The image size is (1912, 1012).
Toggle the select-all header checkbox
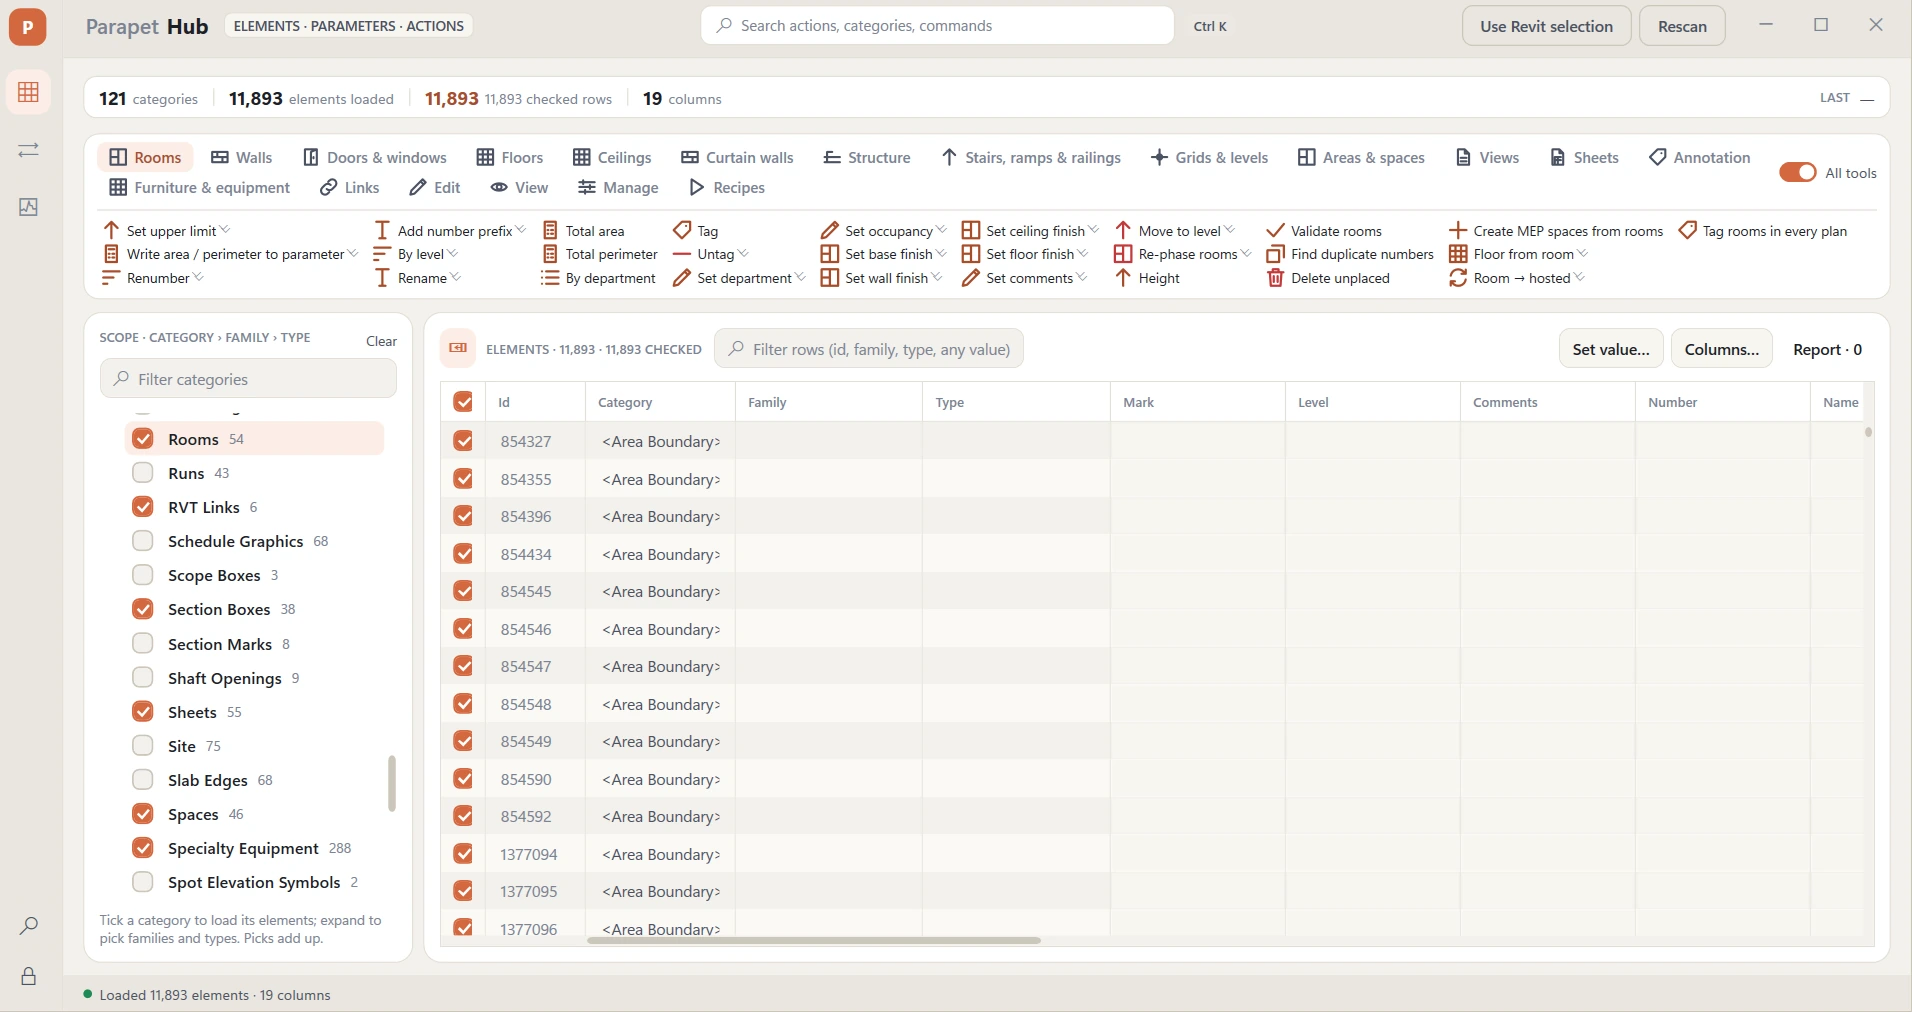click(x=463, y=402)
